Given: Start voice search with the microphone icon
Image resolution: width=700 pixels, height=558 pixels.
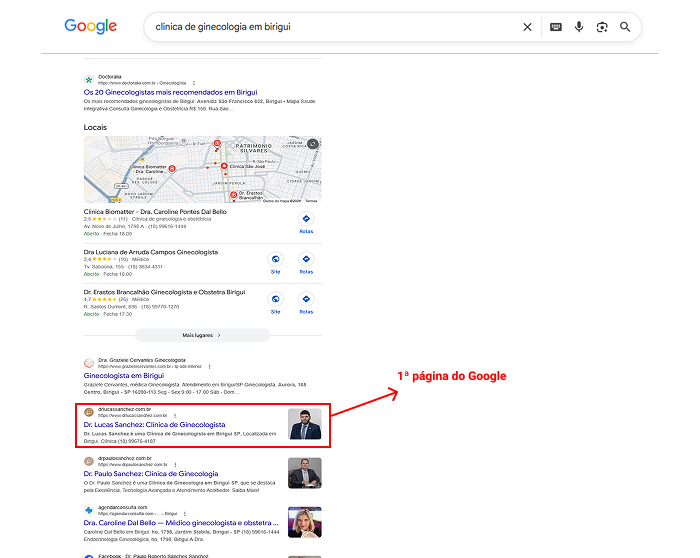Looking at the screenshot, I should pos(579,27).
